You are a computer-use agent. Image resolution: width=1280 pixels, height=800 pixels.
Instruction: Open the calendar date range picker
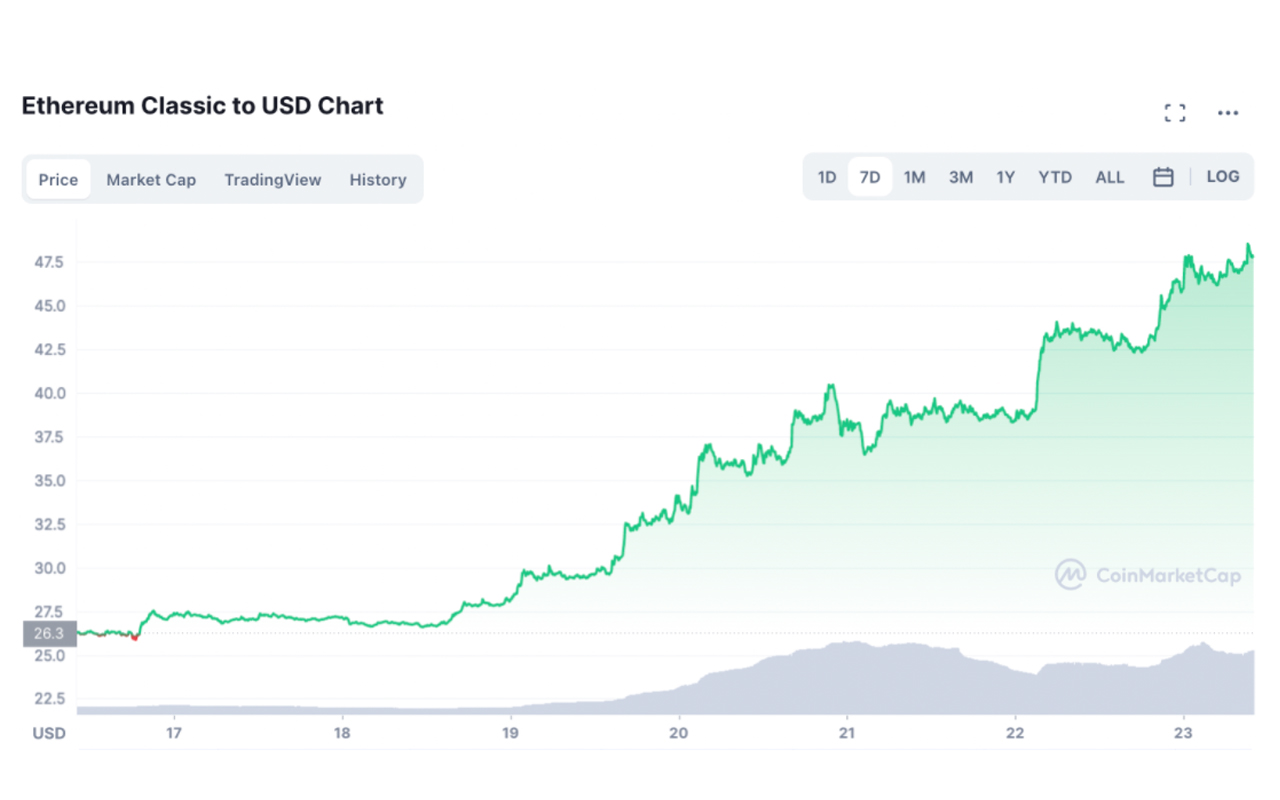click(1163, 177)
